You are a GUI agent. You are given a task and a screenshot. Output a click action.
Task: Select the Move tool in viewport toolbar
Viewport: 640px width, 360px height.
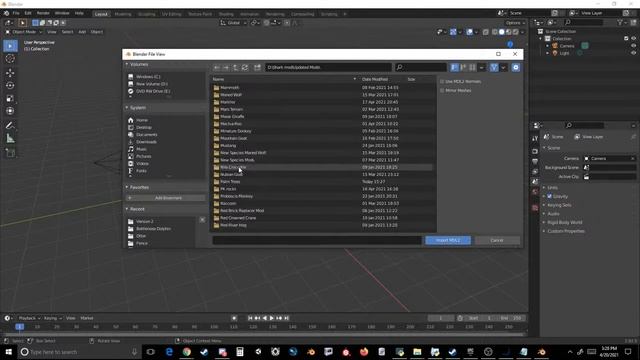tap(10, 73)
